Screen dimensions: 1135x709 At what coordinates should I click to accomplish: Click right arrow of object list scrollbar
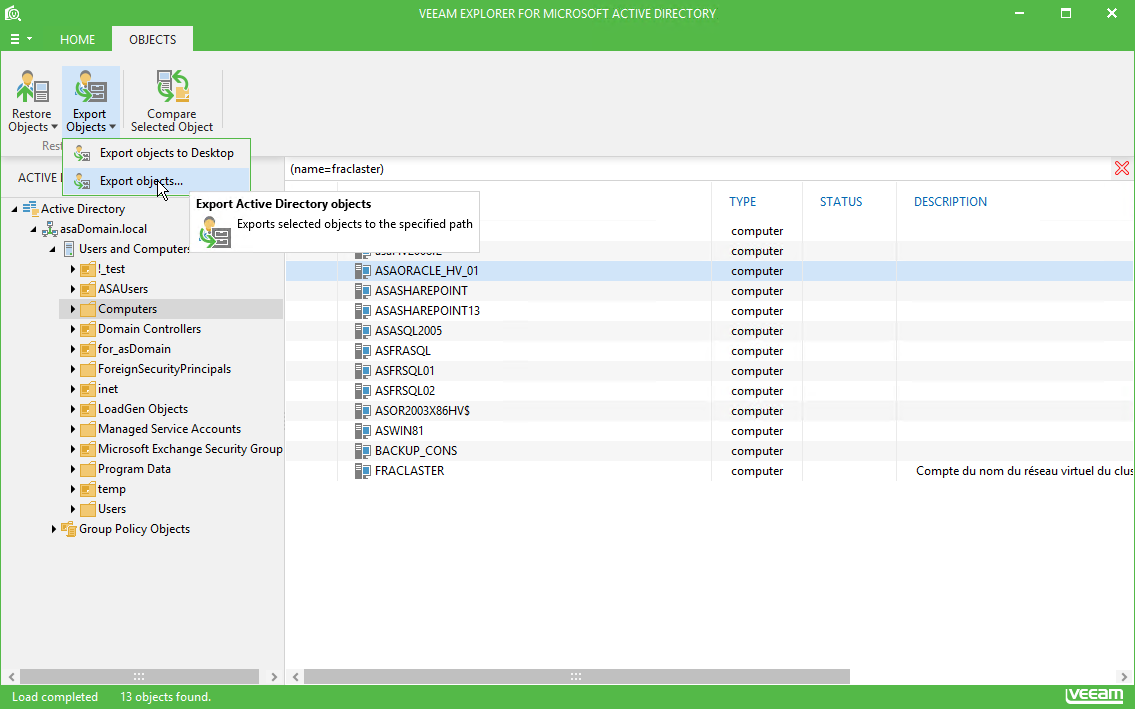coord(1124,676)
